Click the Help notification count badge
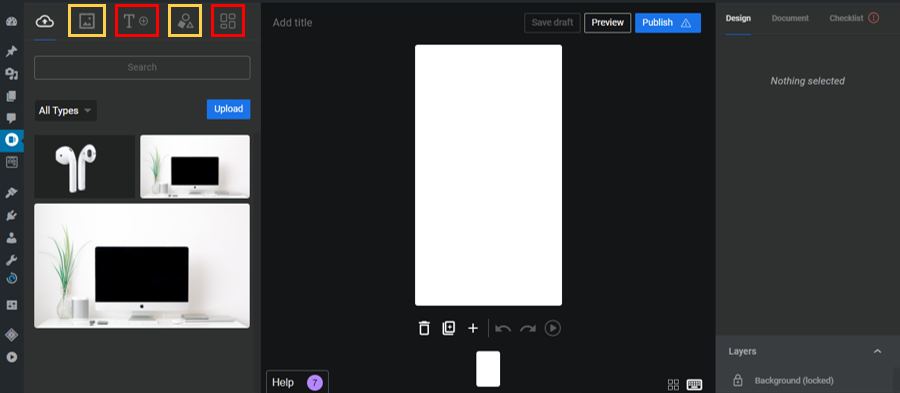Image resolution: width=900 pixels, height=393 pixels. click(314, 383)
